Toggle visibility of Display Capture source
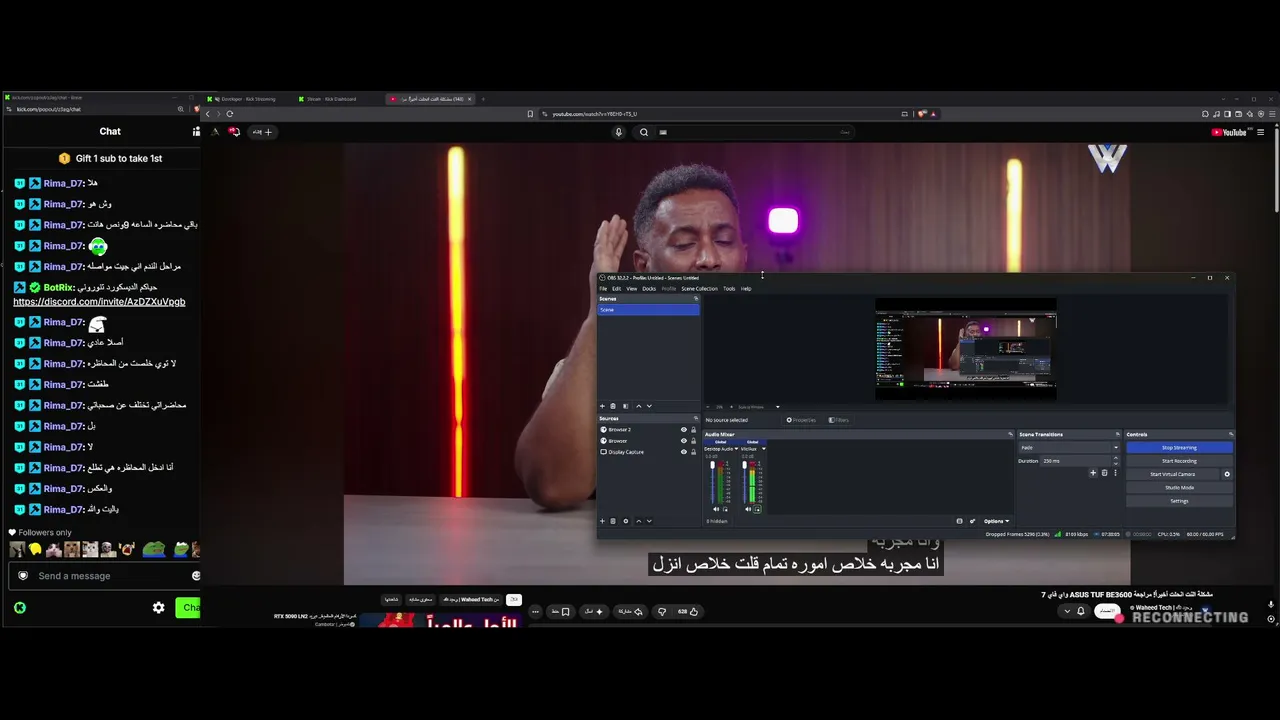 click(x=684, y=452)
